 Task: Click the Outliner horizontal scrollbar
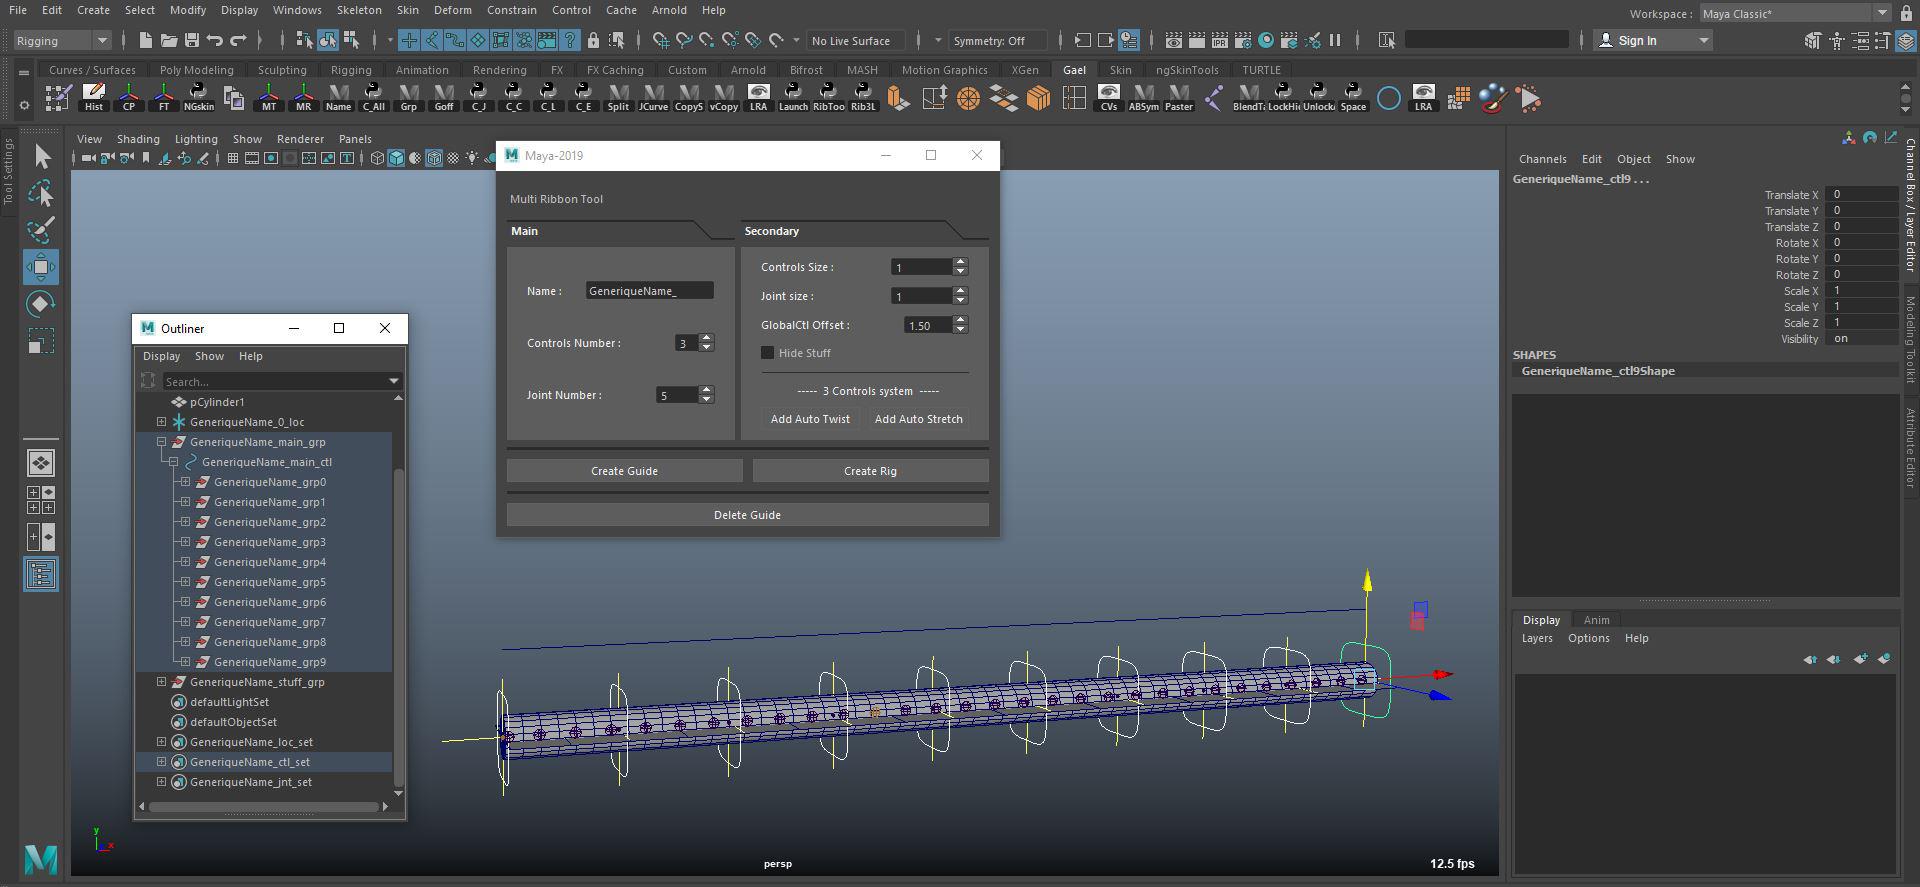tap(265, 806)
